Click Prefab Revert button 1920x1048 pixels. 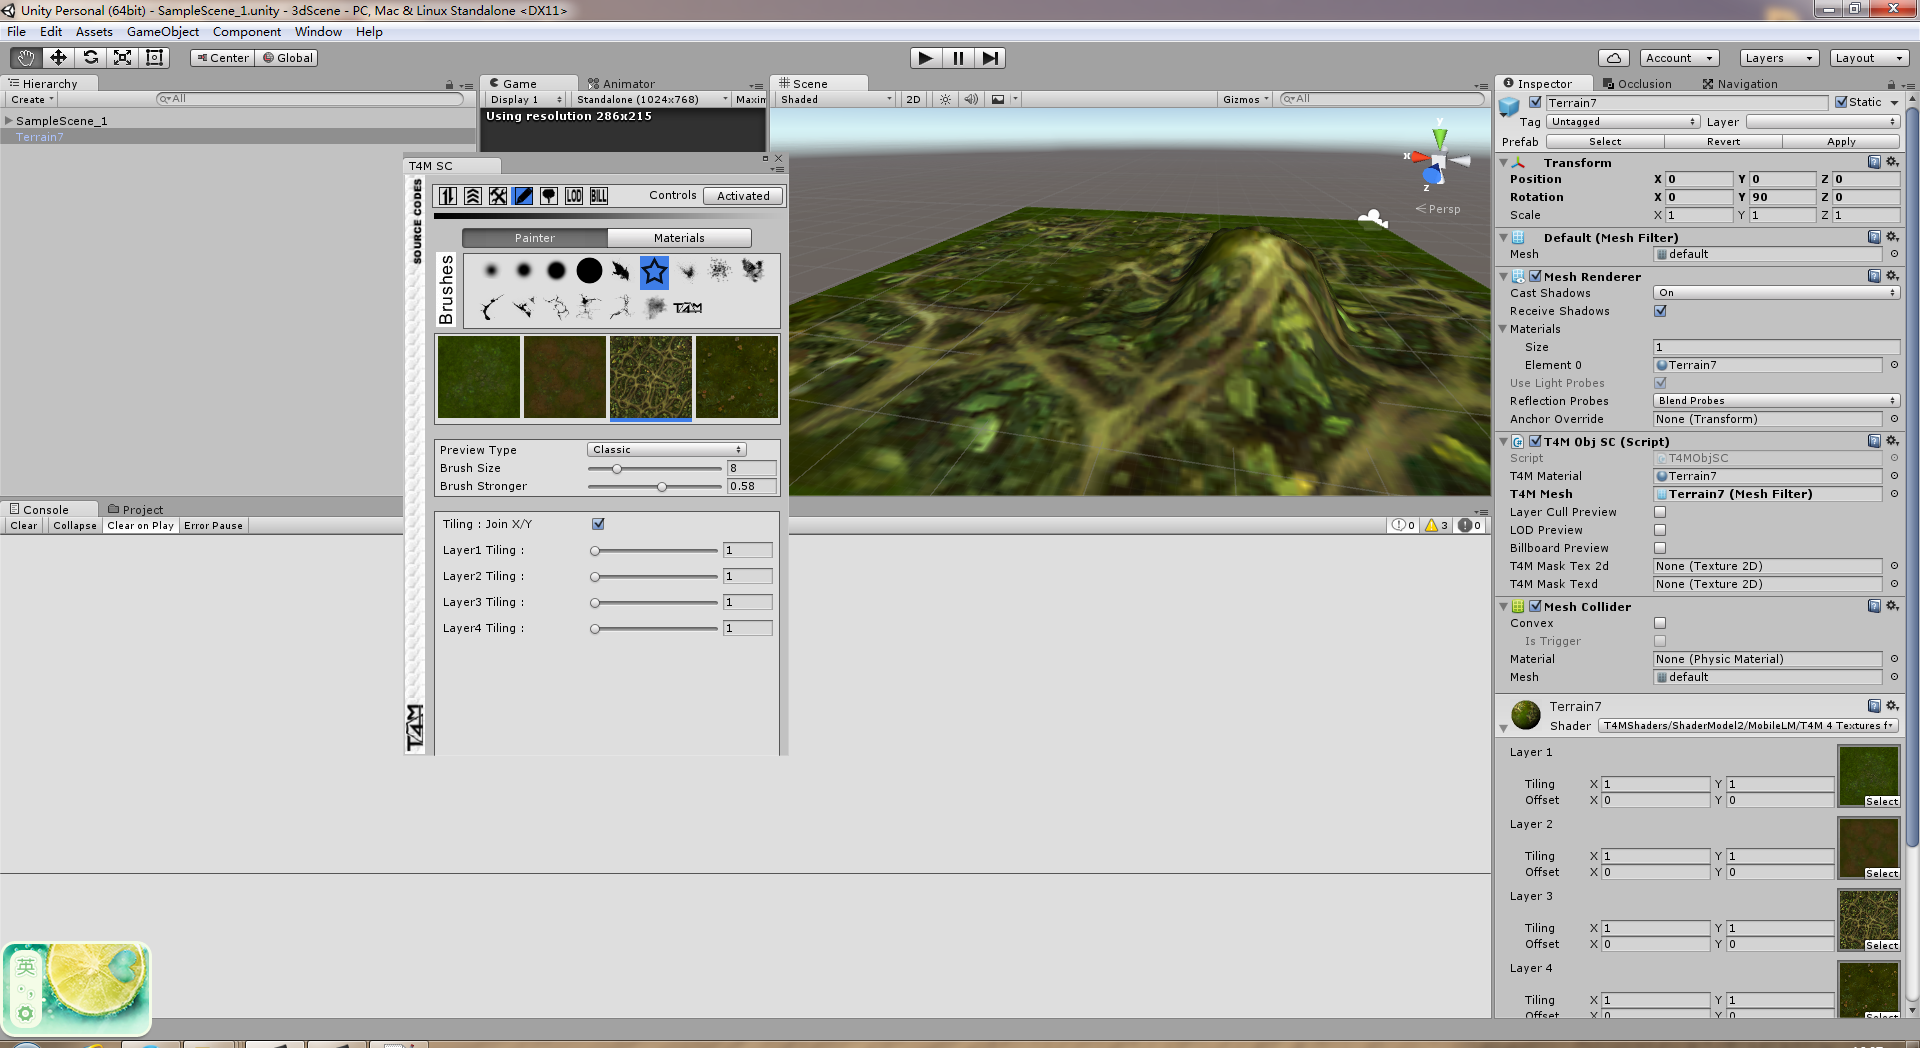(x=1723, y=142)
